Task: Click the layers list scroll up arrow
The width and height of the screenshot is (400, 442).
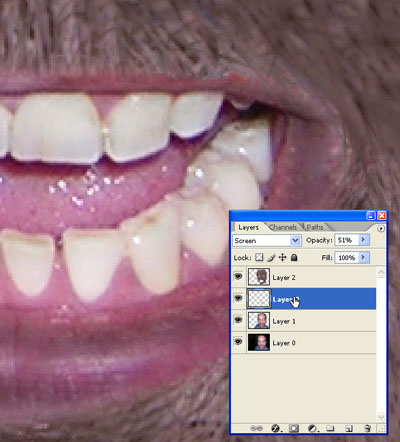Action: (x=381, y=273)
